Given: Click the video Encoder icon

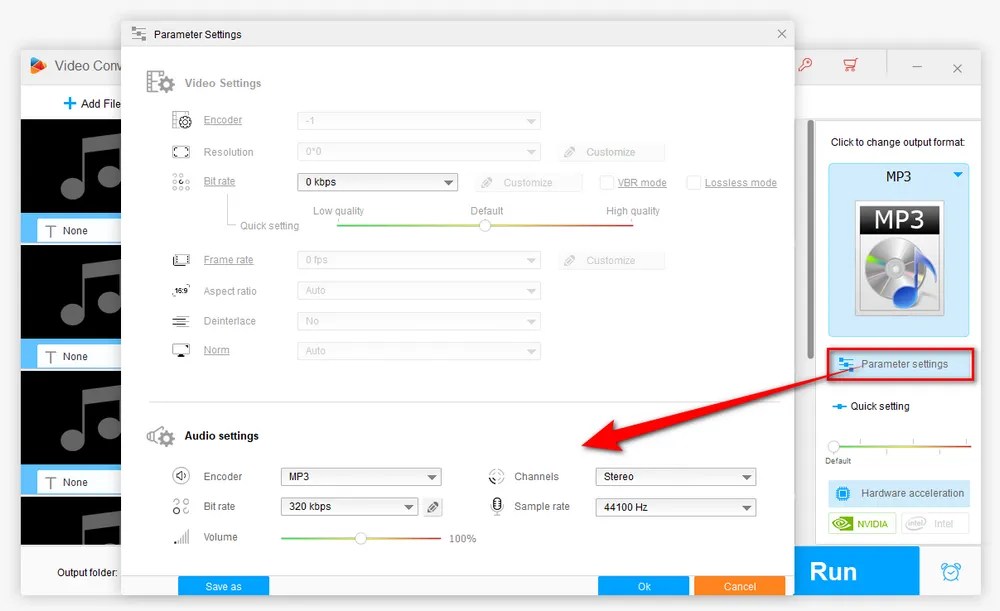Looking at the screenshot, I should point(182,120).
